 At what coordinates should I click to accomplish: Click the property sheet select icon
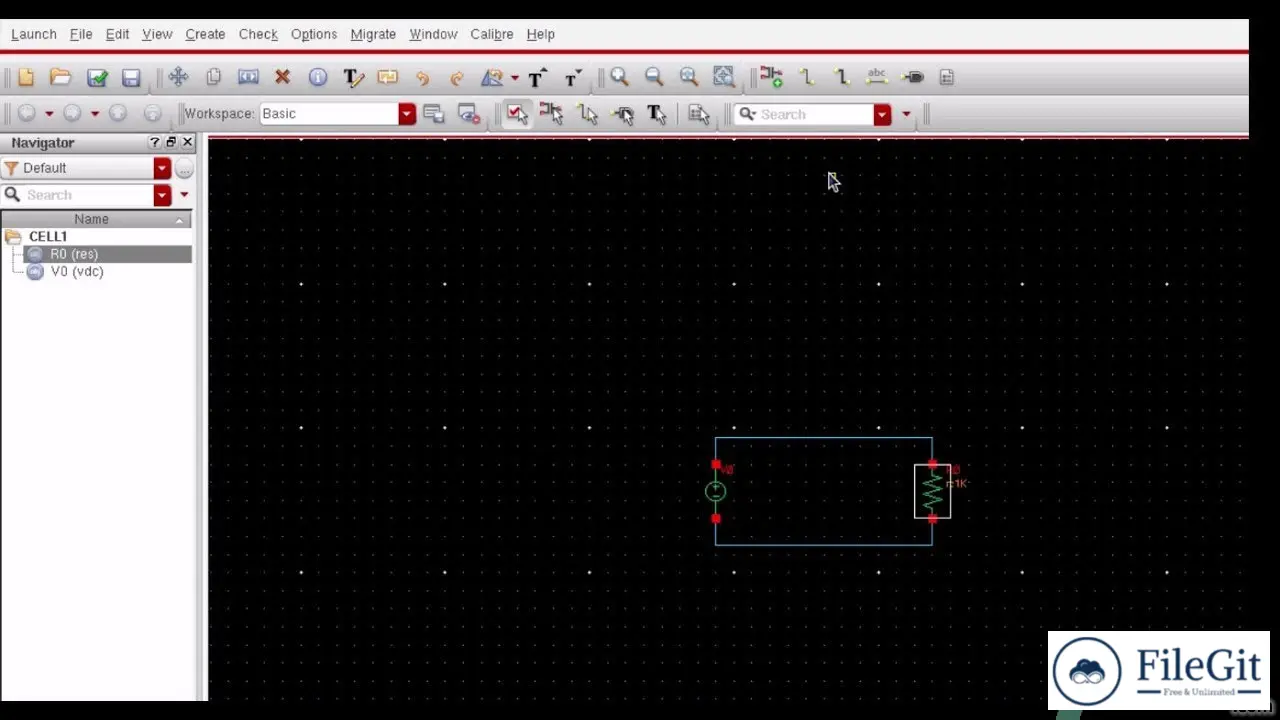pos(699,114)
